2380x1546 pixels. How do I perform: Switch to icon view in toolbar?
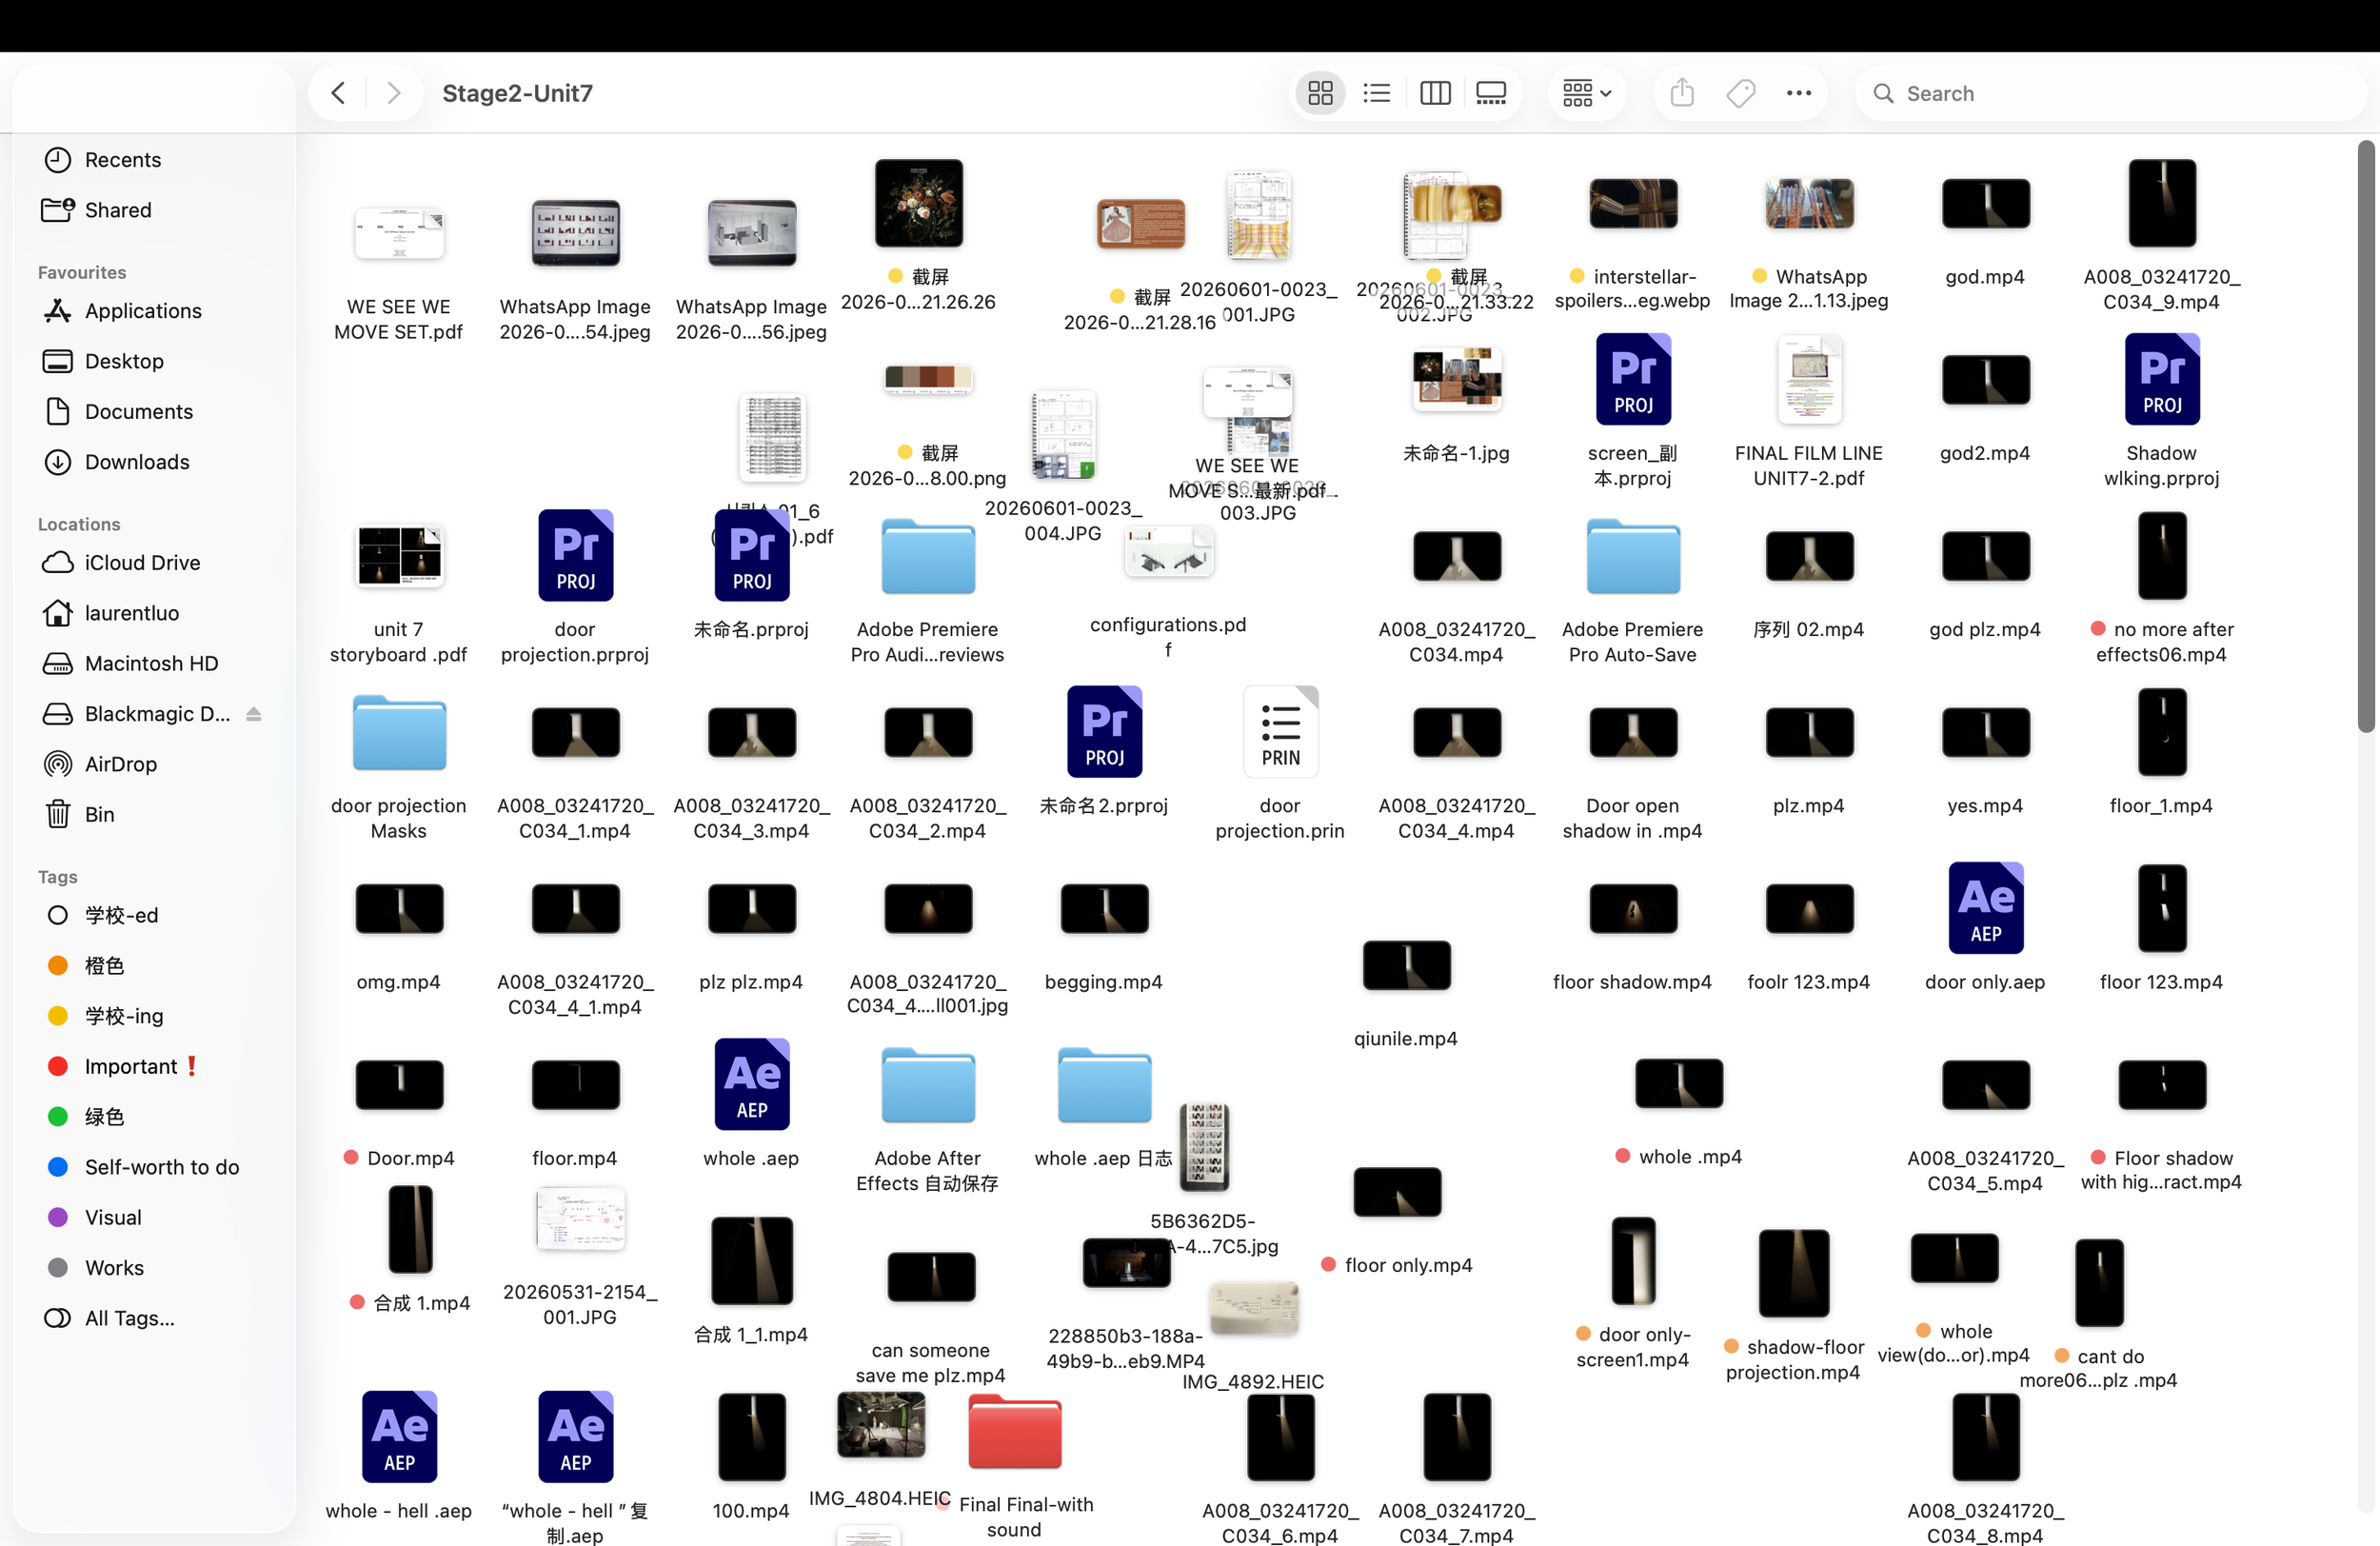click(1320, 93)
